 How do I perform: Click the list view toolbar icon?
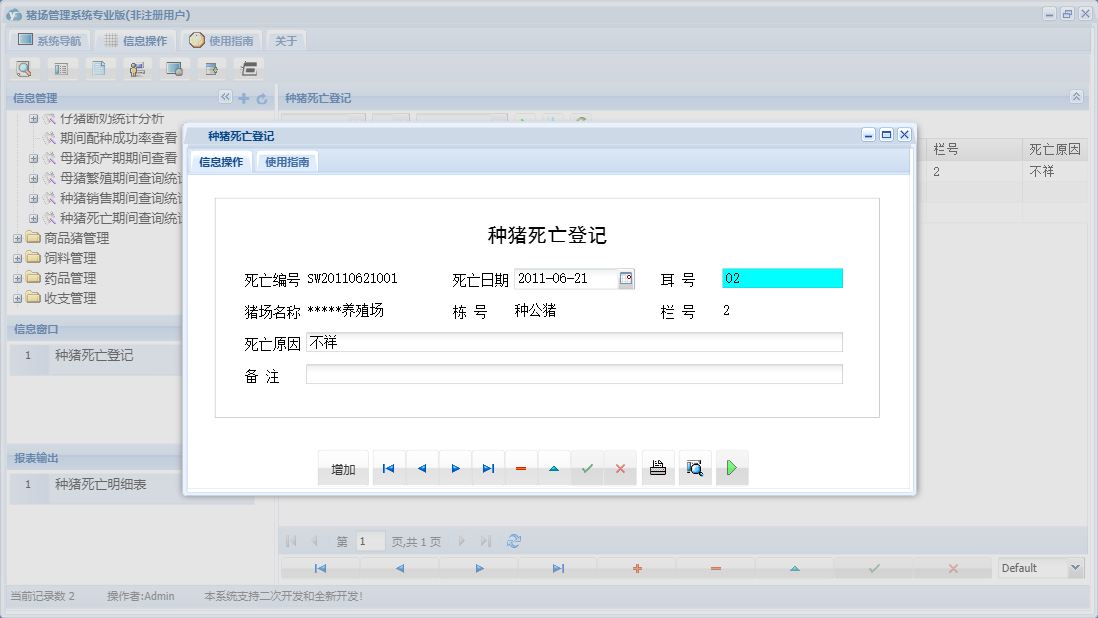[x=62, y=69]
